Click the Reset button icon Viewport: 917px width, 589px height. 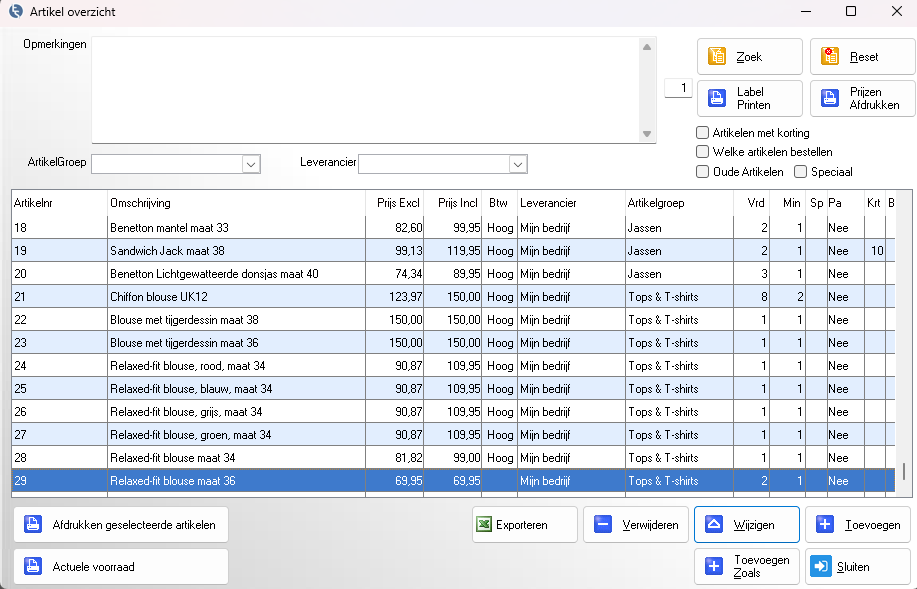click(830, 57)
